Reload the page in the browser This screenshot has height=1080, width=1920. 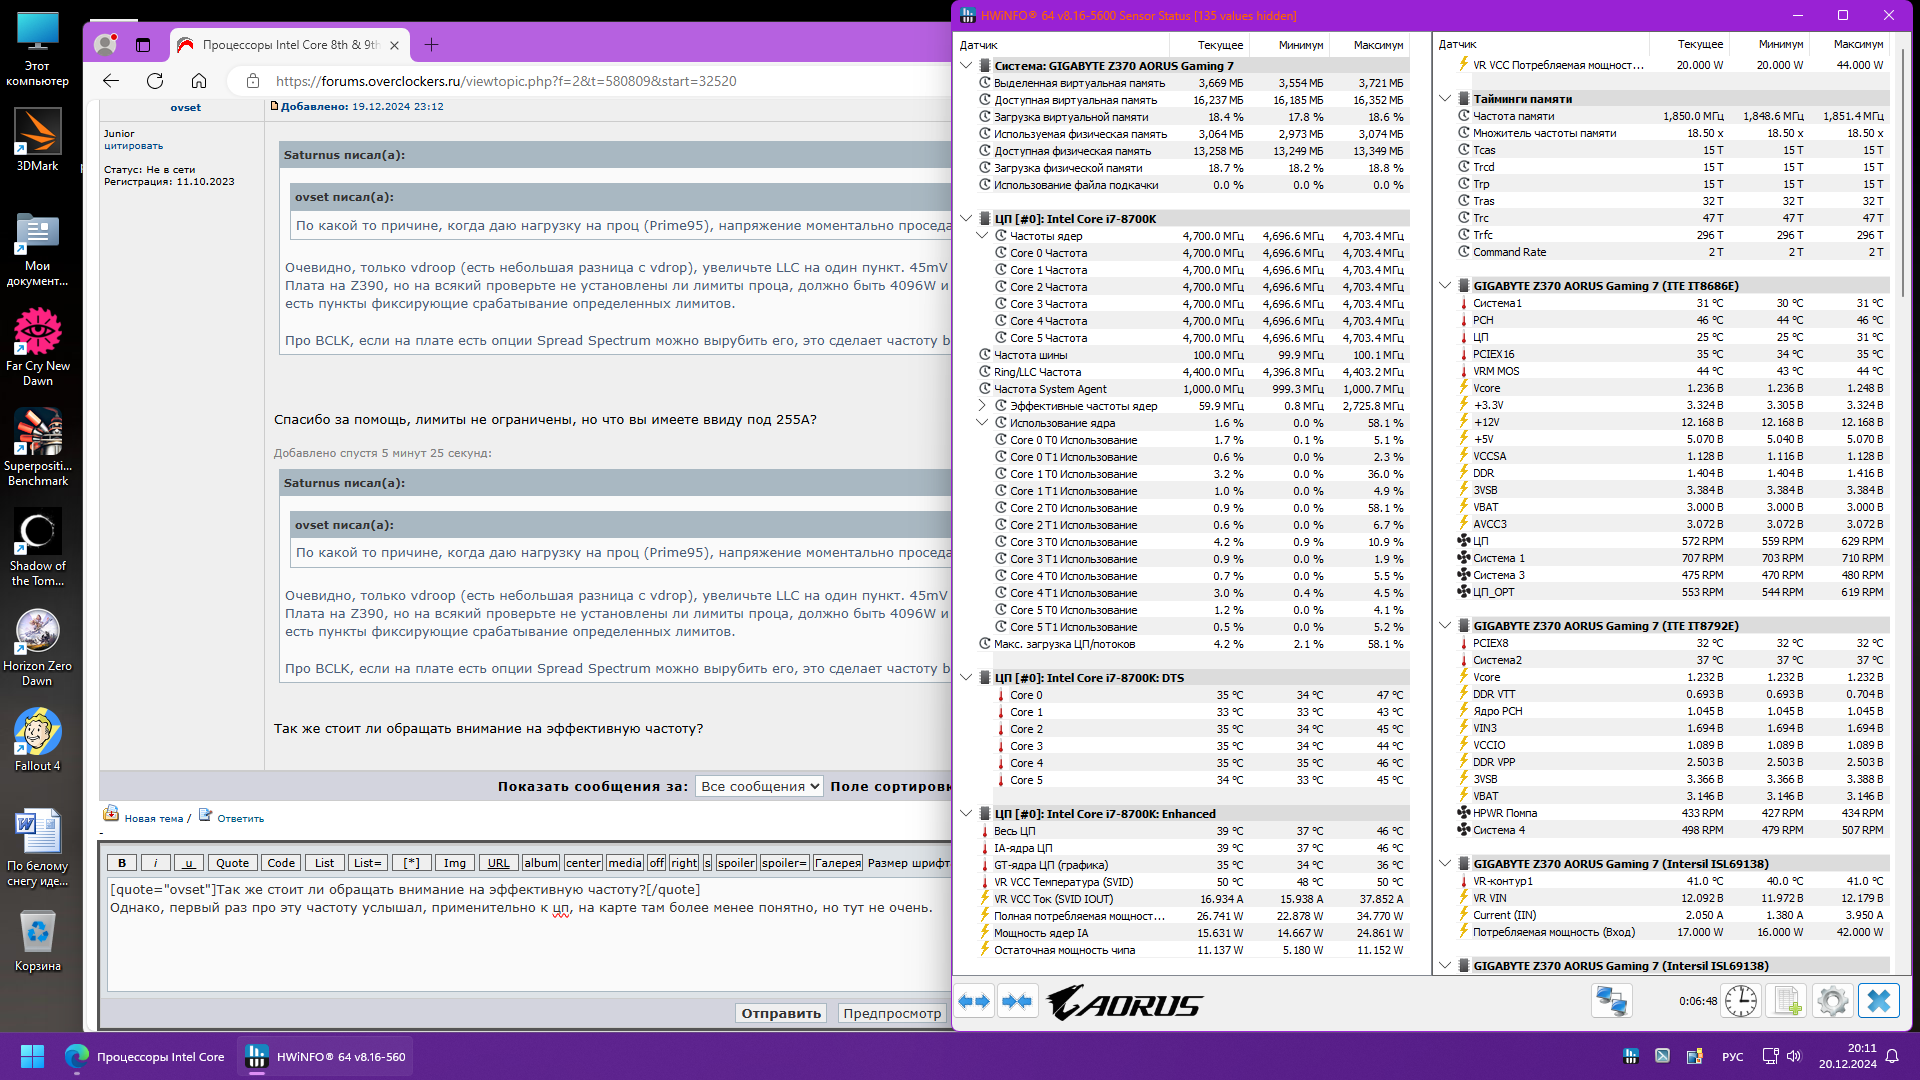pos(155,81)
